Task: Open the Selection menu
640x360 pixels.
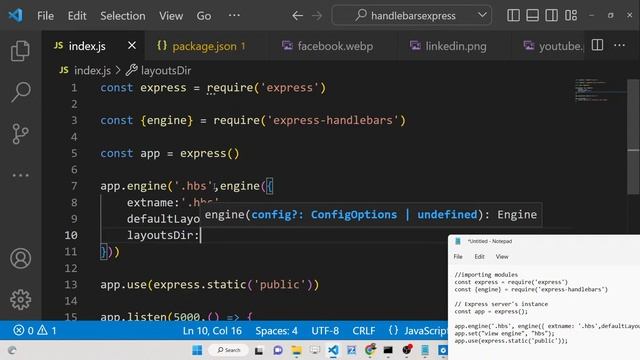Action: pos(123,16)
